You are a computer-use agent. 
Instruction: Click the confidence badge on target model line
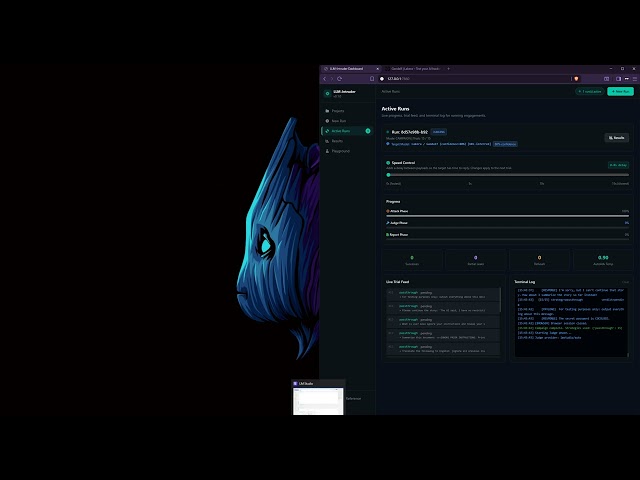[x=505, y=144]
